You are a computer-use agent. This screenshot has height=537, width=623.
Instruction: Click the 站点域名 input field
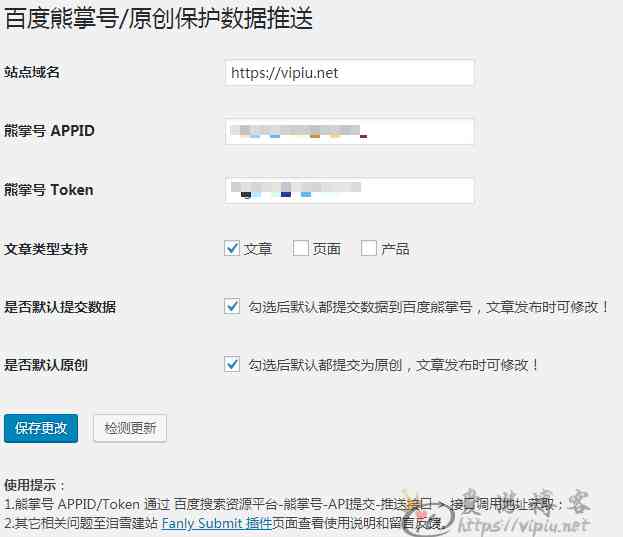(x=350, y=73)
